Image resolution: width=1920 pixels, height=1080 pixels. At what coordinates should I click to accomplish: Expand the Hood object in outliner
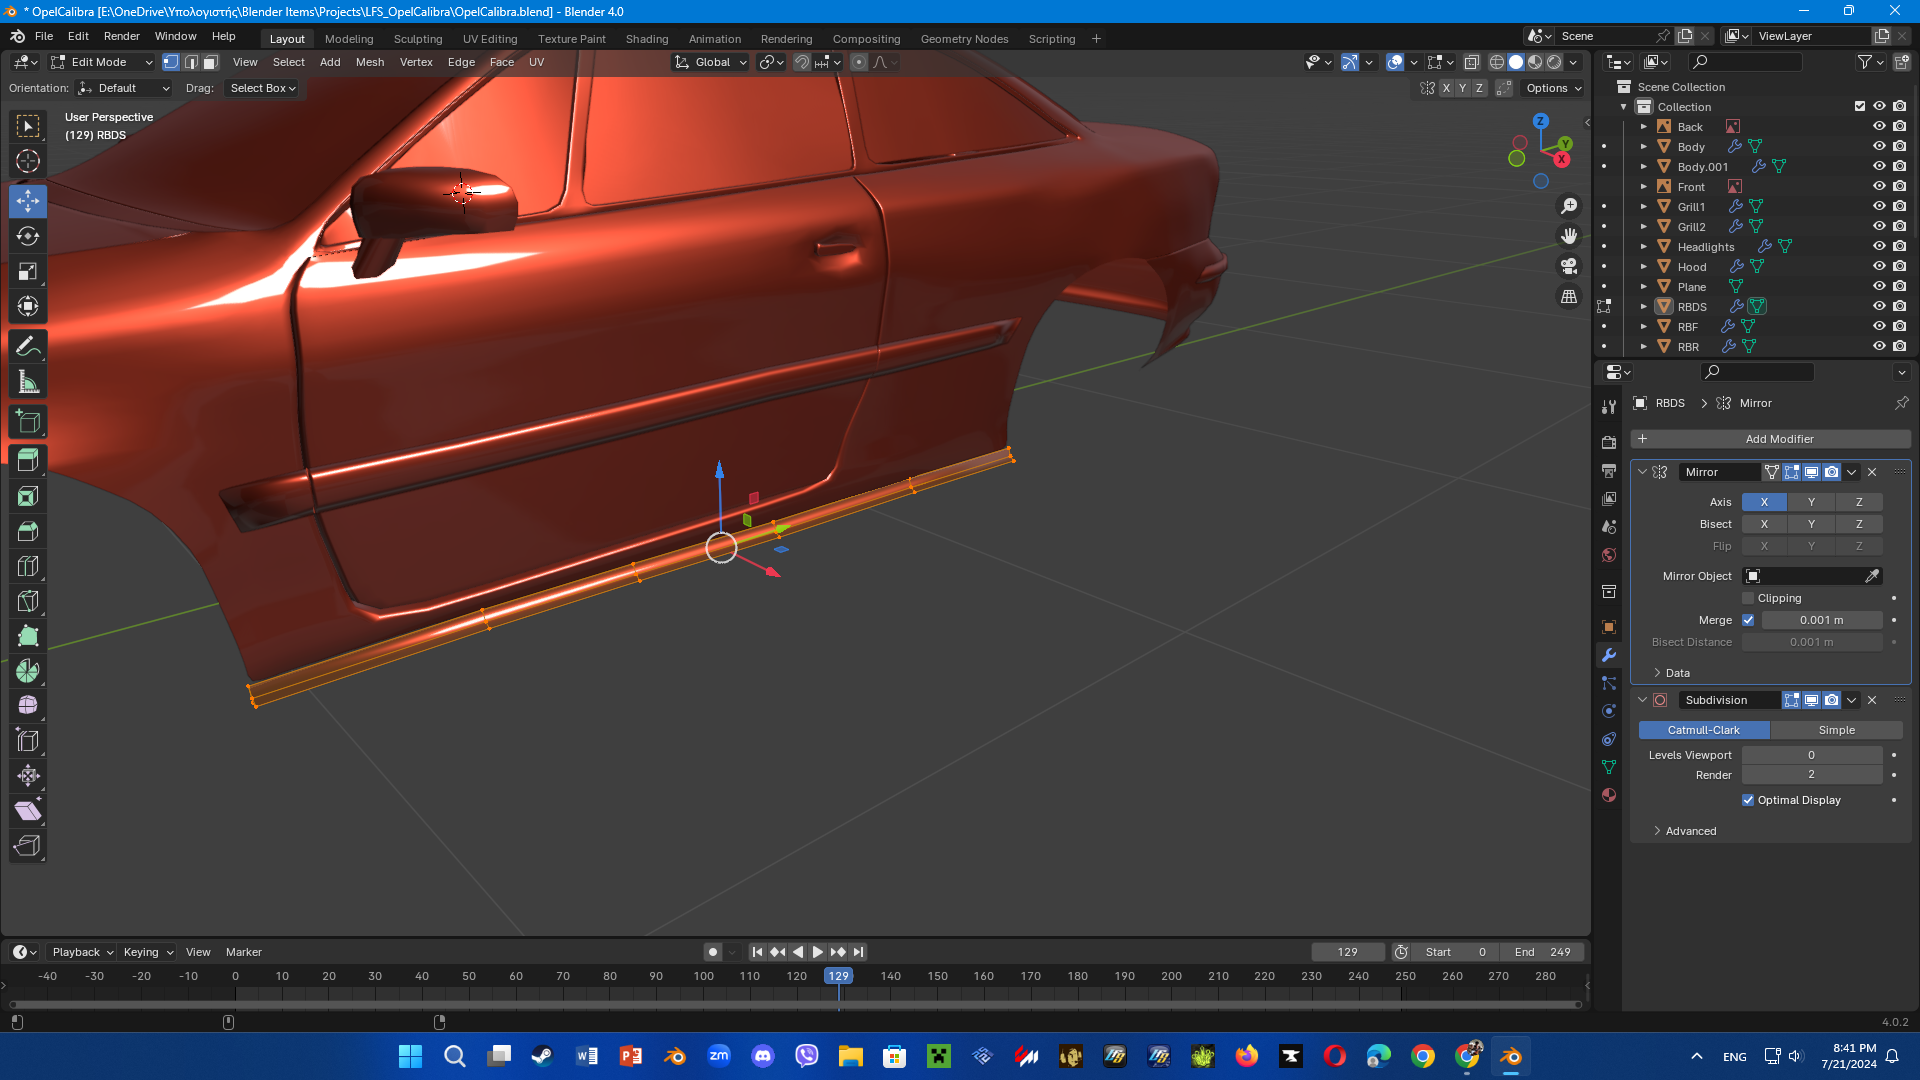click(x=1643, y=266)
